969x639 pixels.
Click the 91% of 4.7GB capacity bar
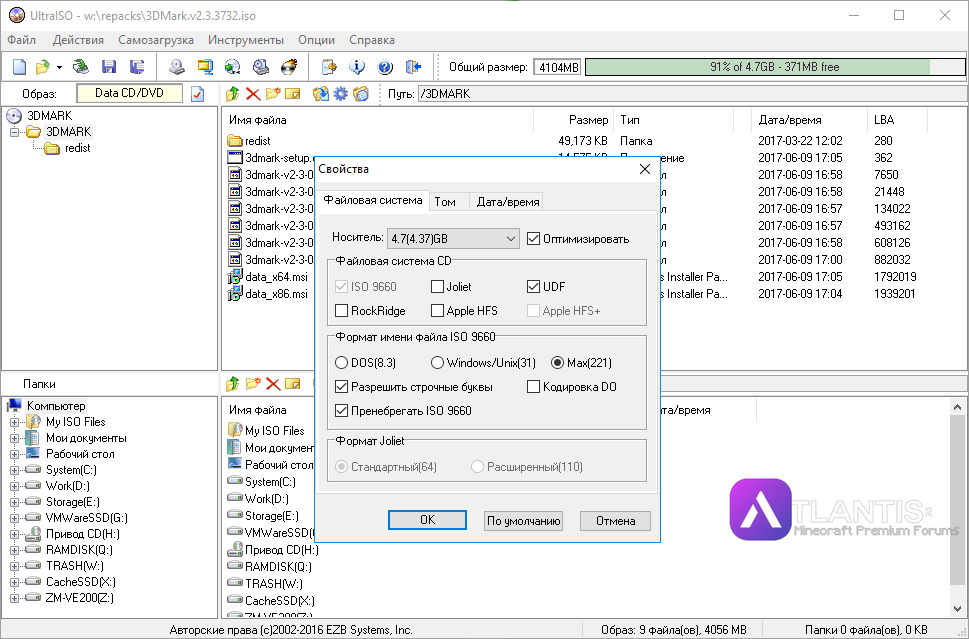pyautogui.click(x=775, y=67)
